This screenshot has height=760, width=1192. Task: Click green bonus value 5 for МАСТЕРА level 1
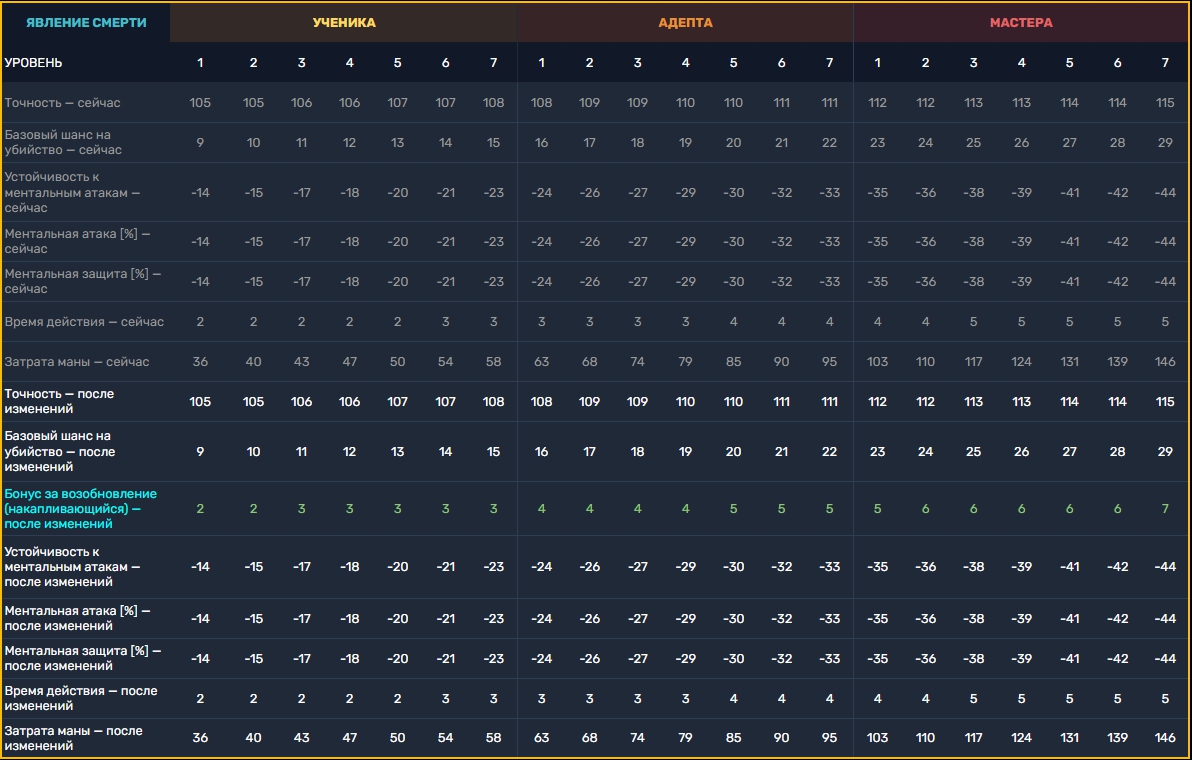pyautogui.click(x=877, y=508)
